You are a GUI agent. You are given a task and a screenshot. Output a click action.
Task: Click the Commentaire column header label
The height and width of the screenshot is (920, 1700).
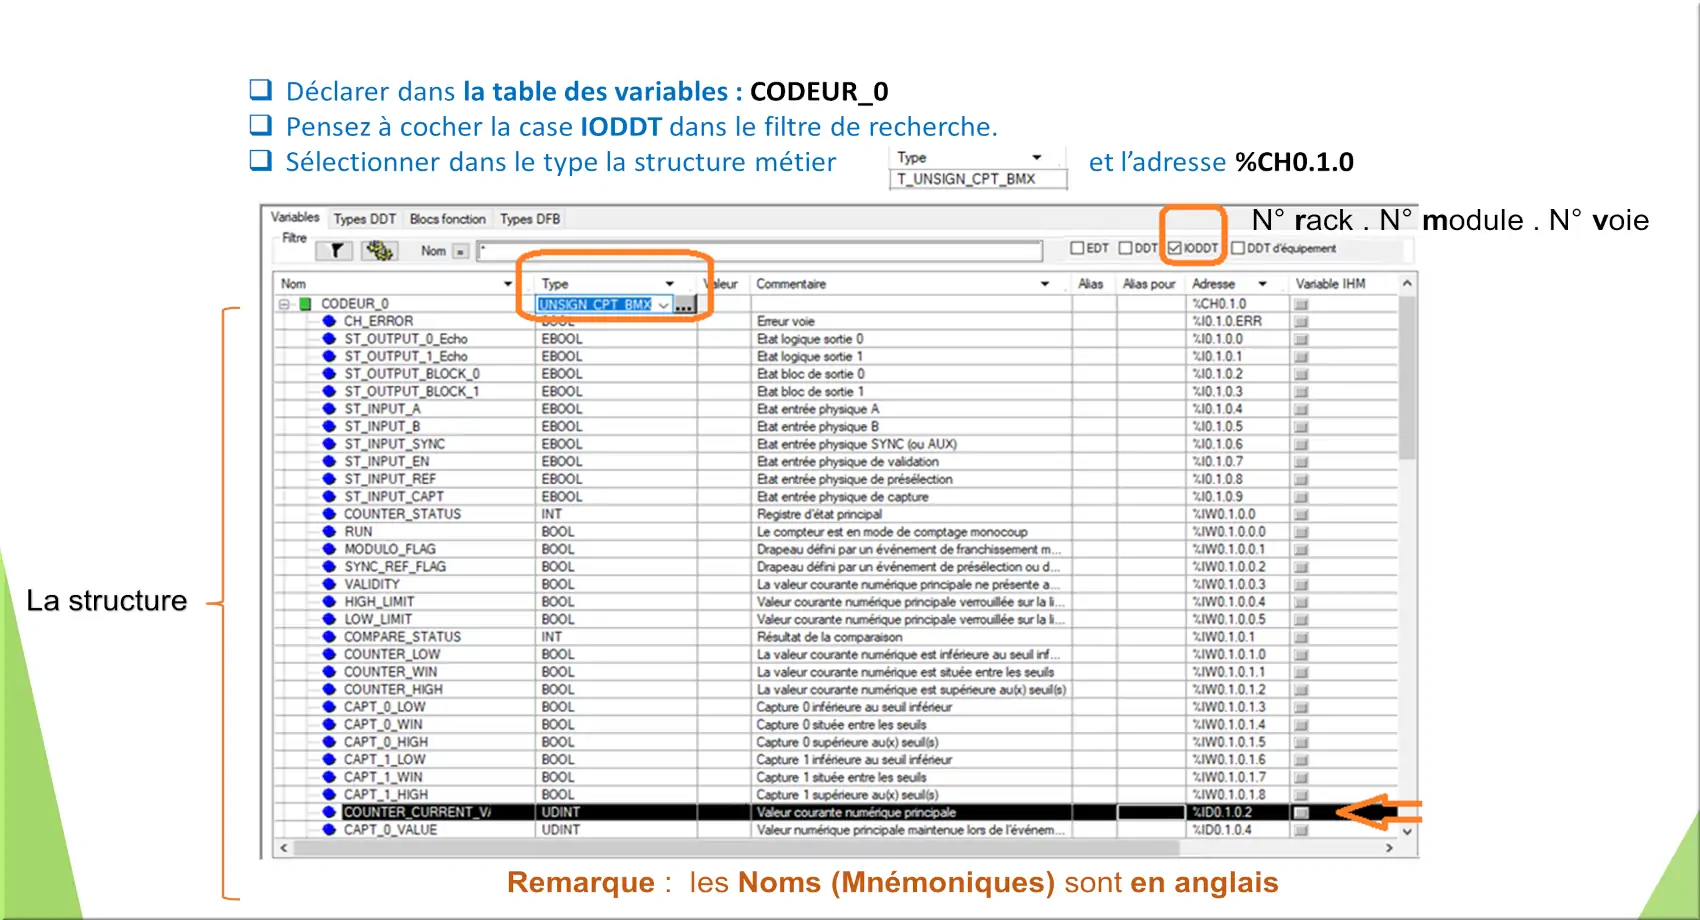click(791, 284)
